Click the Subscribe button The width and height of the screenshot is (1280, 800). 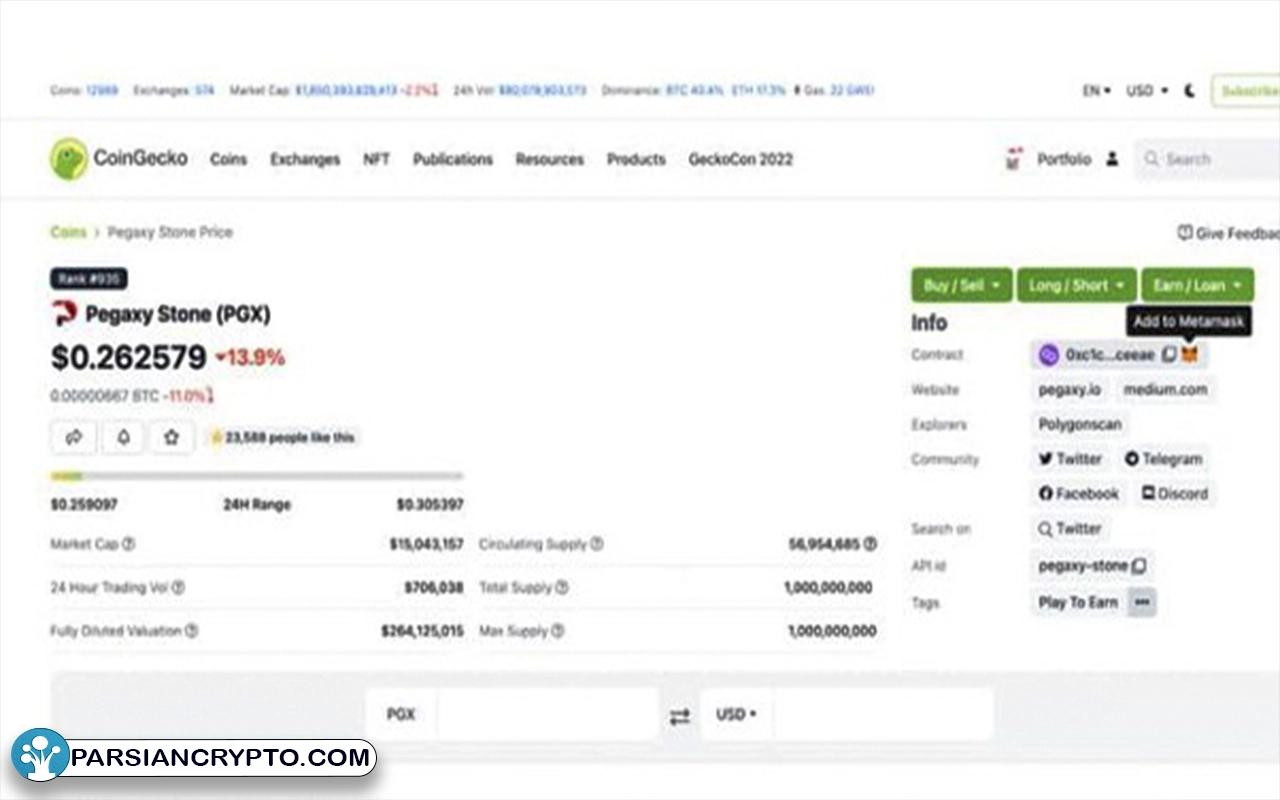tap(1246, 90)
